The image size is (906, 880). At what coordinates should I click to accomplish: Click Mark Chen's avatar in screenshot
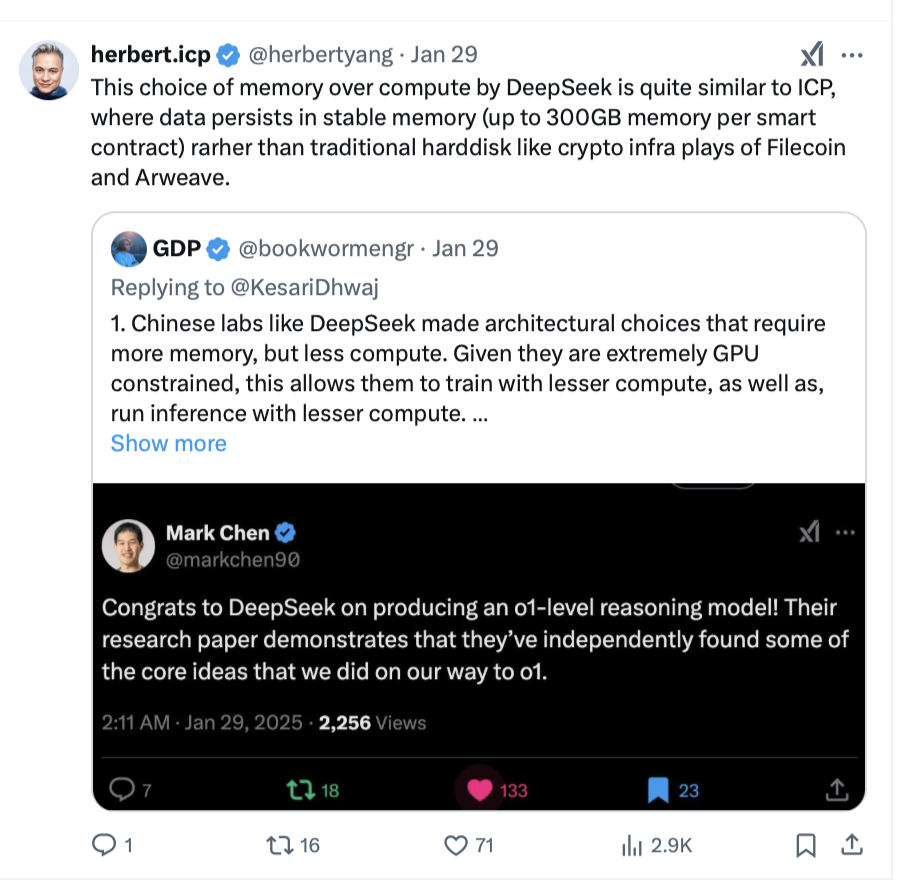(128, 546)
